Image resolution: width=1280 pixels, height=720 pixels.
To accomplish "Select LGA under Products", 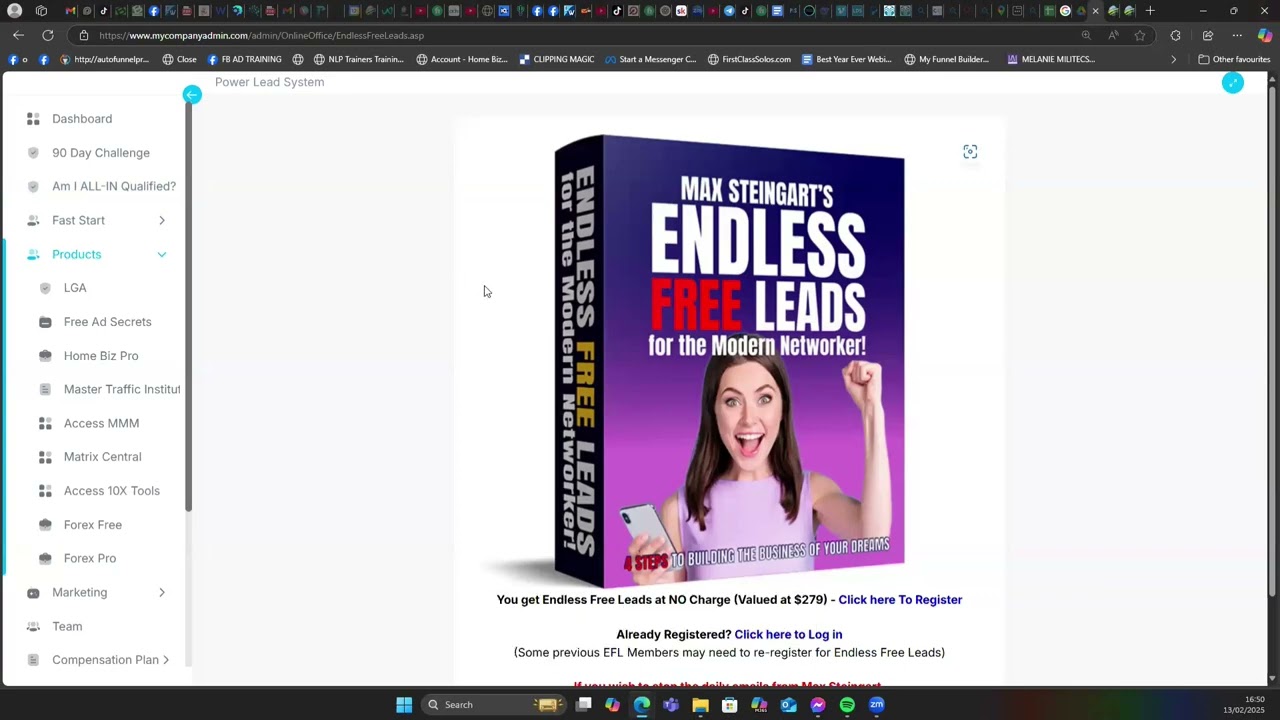I will click(x=75, y=288).
